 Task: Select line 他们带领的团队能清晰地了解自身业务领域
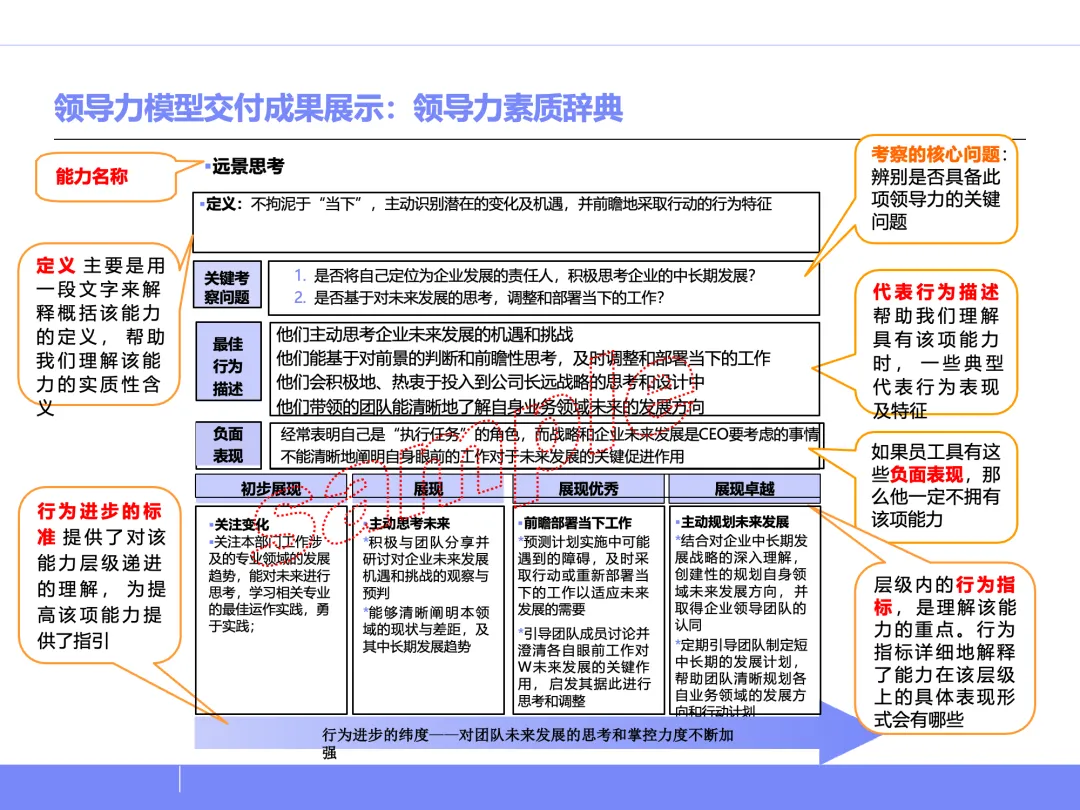pyautogui.click(x=490, y=406)
